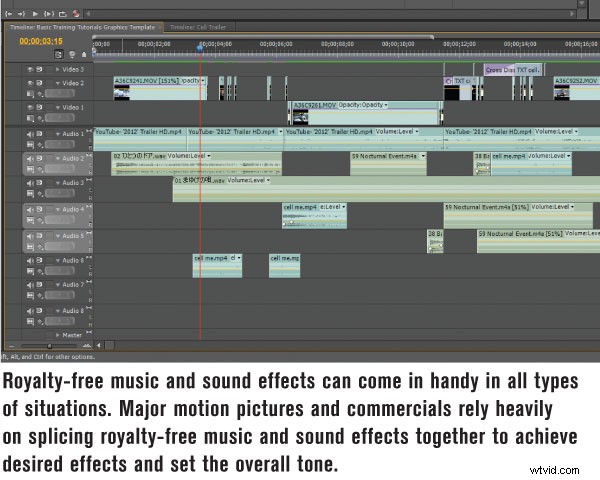Collapse the Audio 7 track

click(x=58, y=285)
